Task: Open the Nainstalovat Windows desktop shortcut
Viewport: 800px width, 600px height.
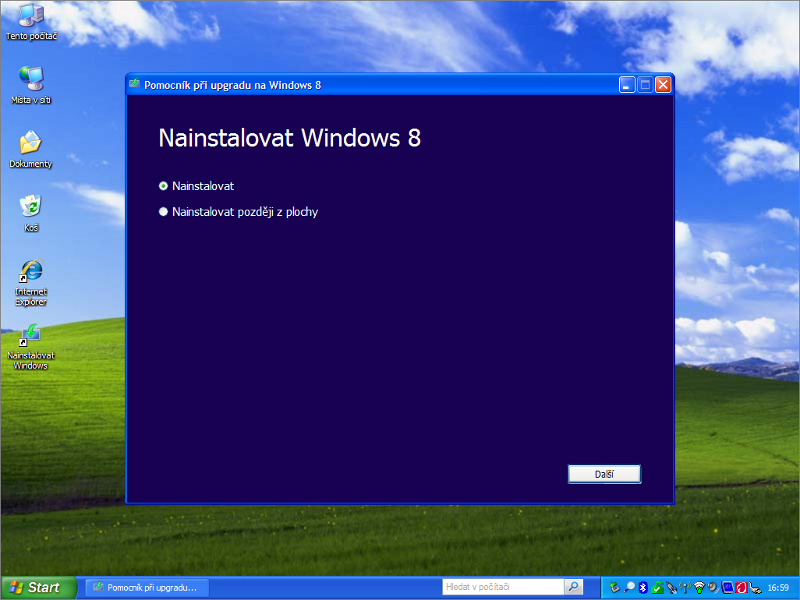Action: (x=31, y=335)
